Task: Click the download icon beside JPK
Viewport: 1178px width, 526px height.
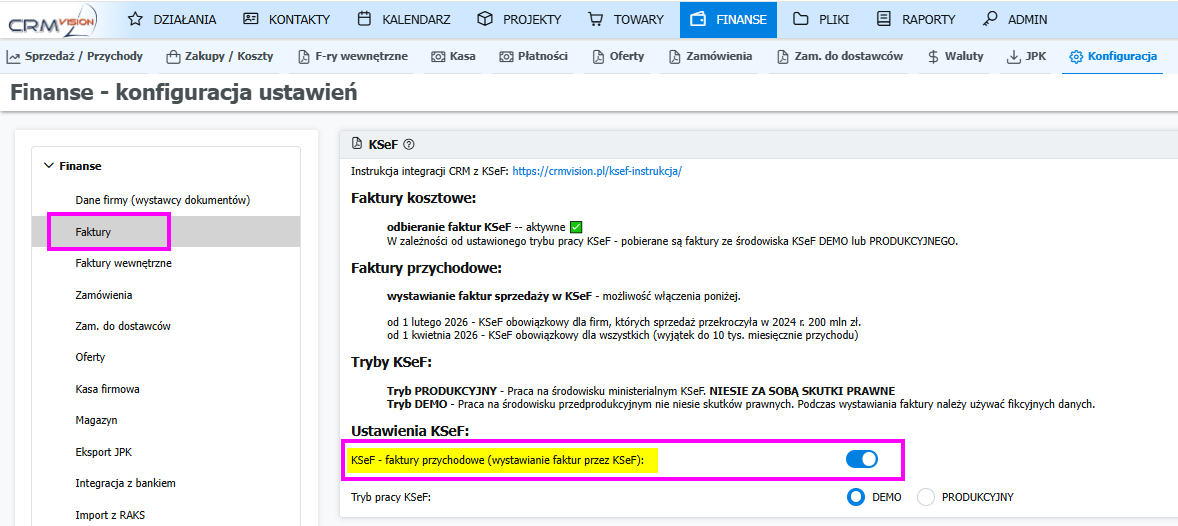Action: [1014, 56]
